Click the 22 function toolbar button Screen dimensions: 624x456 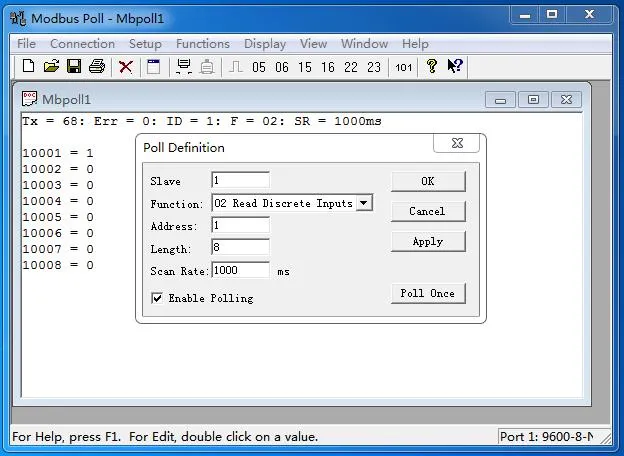[x=351, y=67]
